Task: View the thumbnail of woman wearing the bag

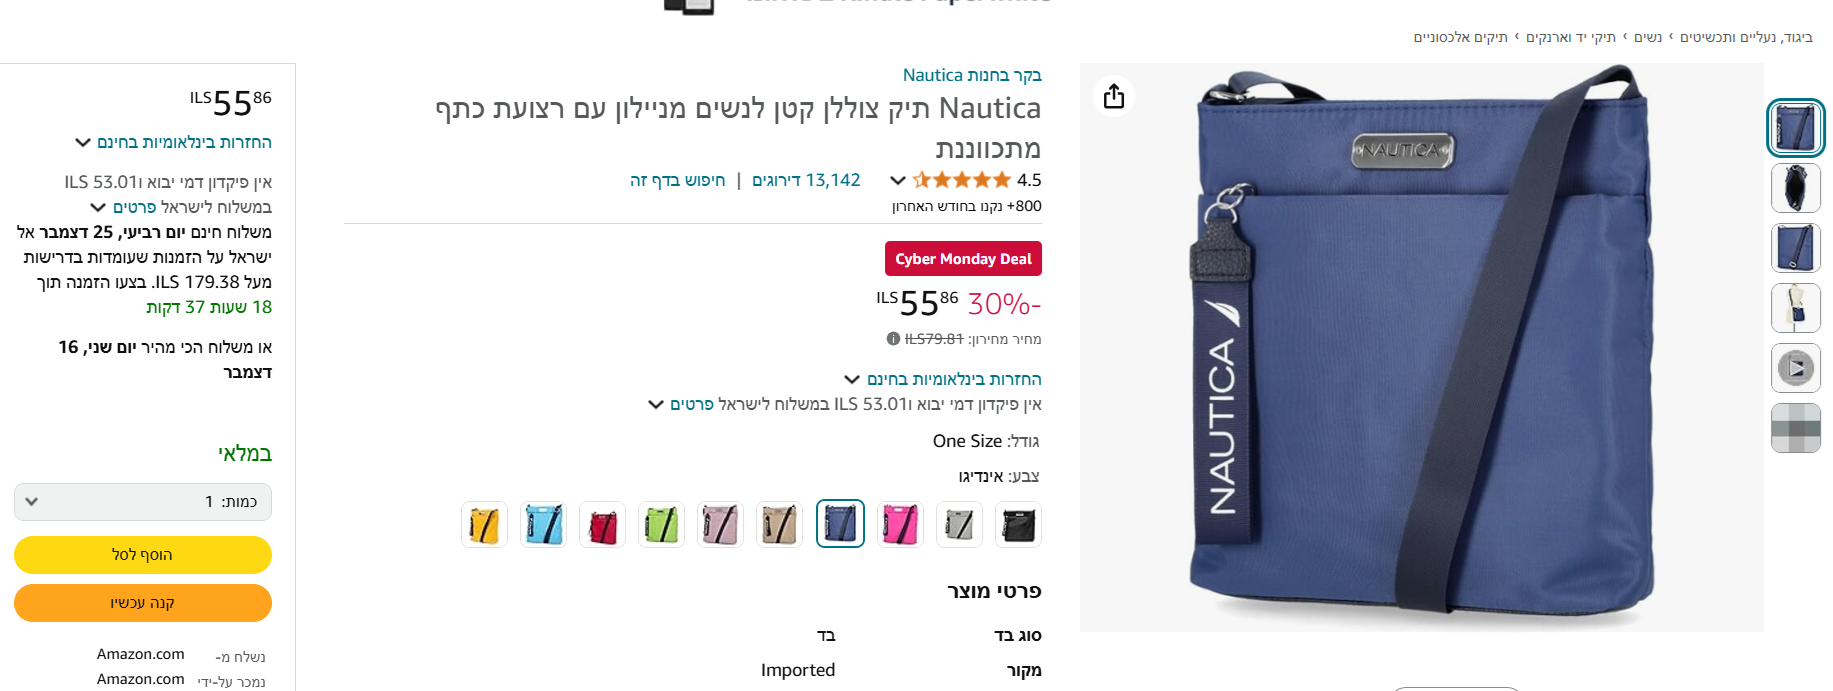Action: (x=1795, y=308)
